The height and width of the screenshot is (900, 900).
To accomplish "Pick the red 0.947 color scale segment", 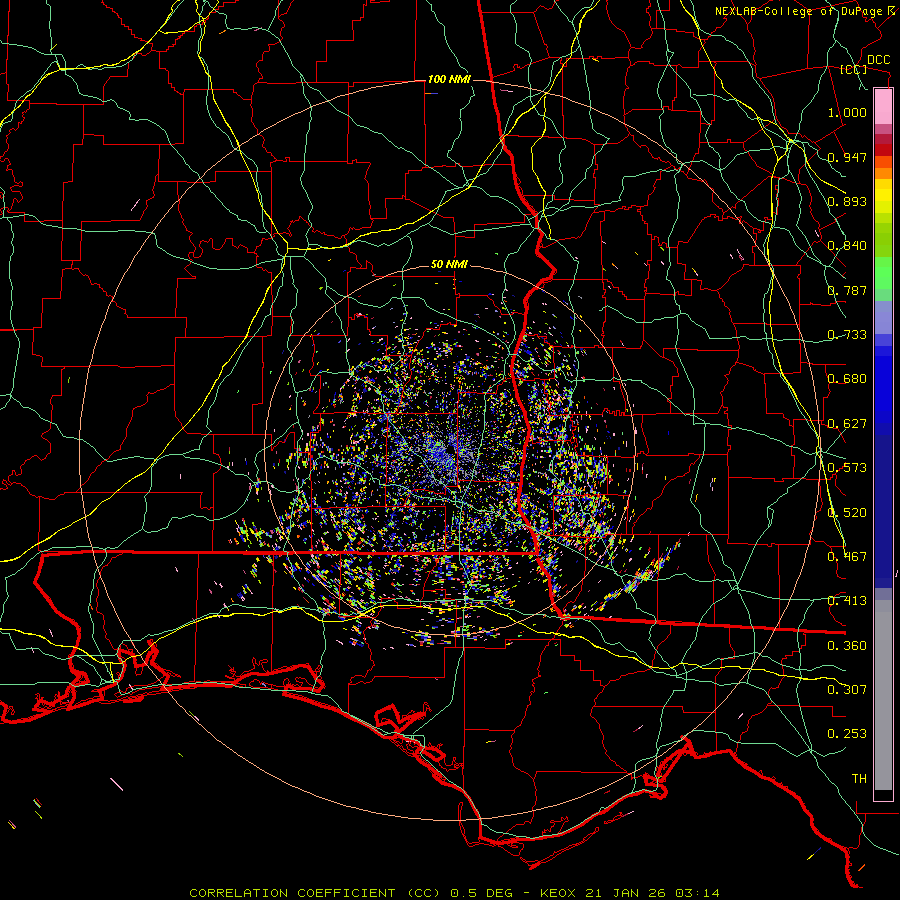I will click(x=883, y=150).
